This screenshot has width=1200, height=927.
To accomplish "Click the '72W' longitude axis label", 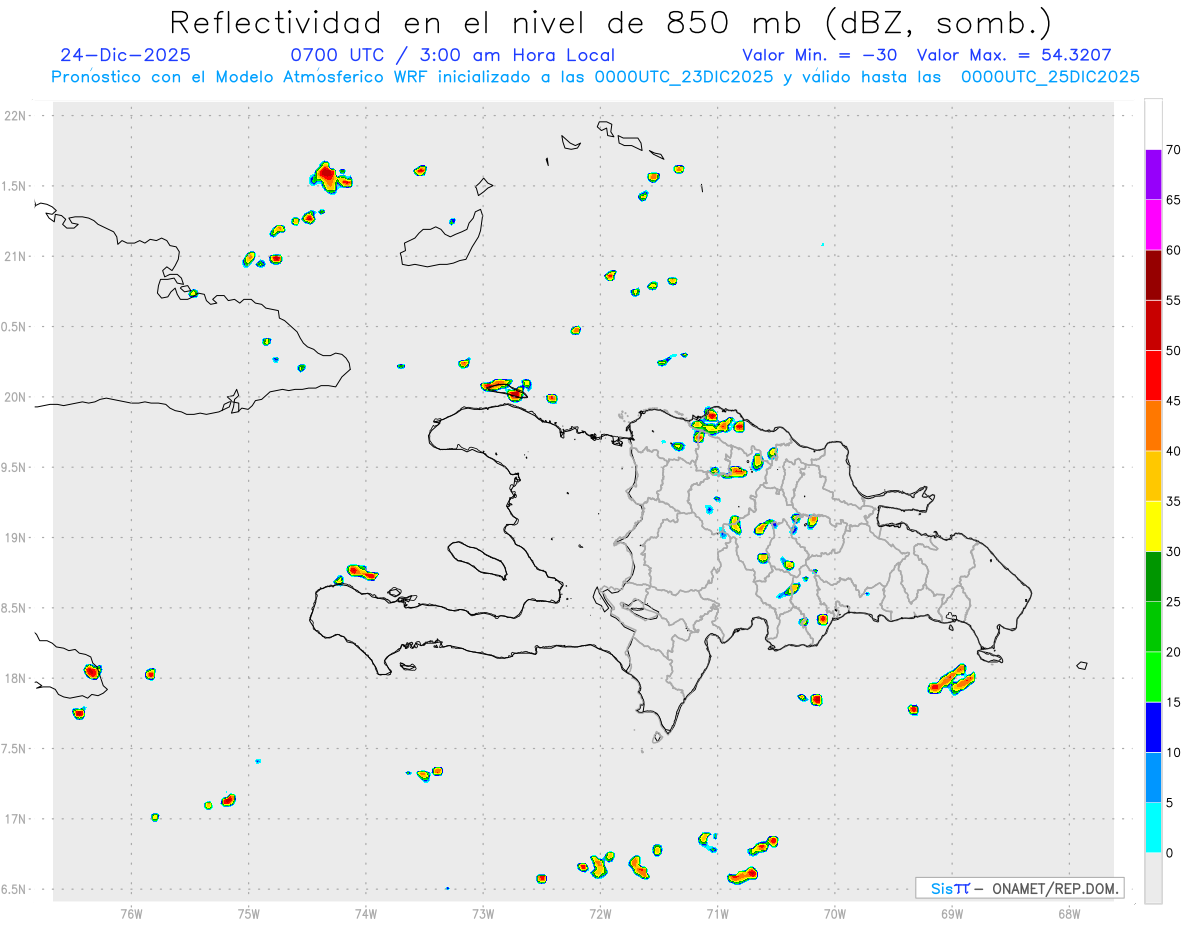I will click(600, 913).
